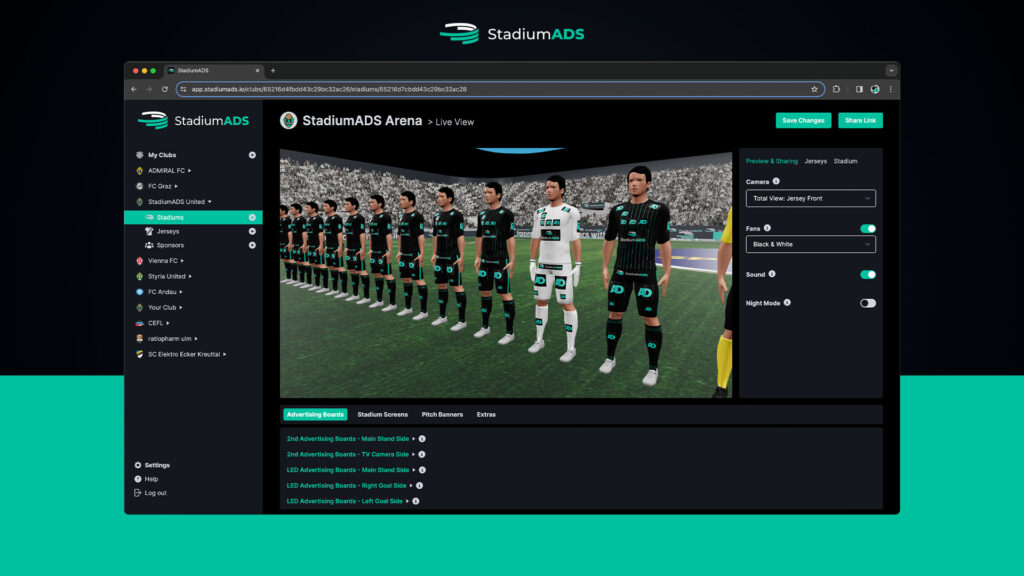
Task: Select Stadiums in the sidebar
Action: (193, 217)
